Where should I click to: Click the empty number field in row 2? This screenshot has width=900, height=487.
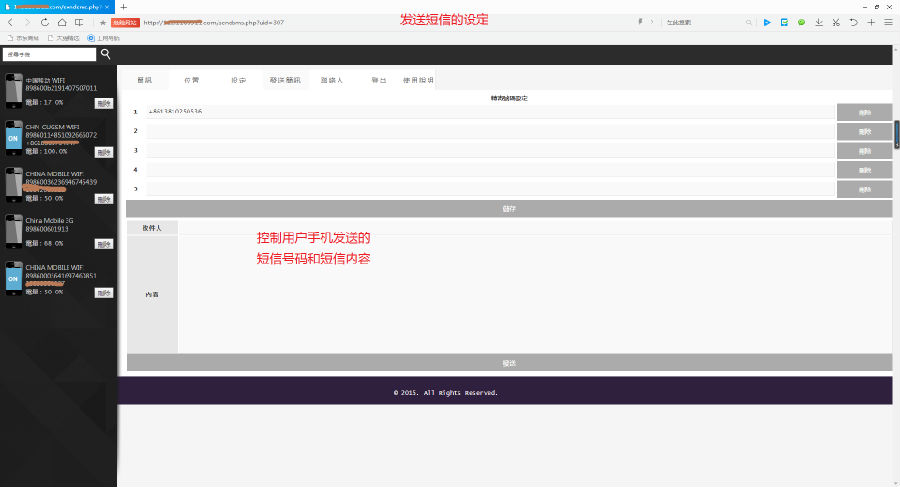click(491, 131)
